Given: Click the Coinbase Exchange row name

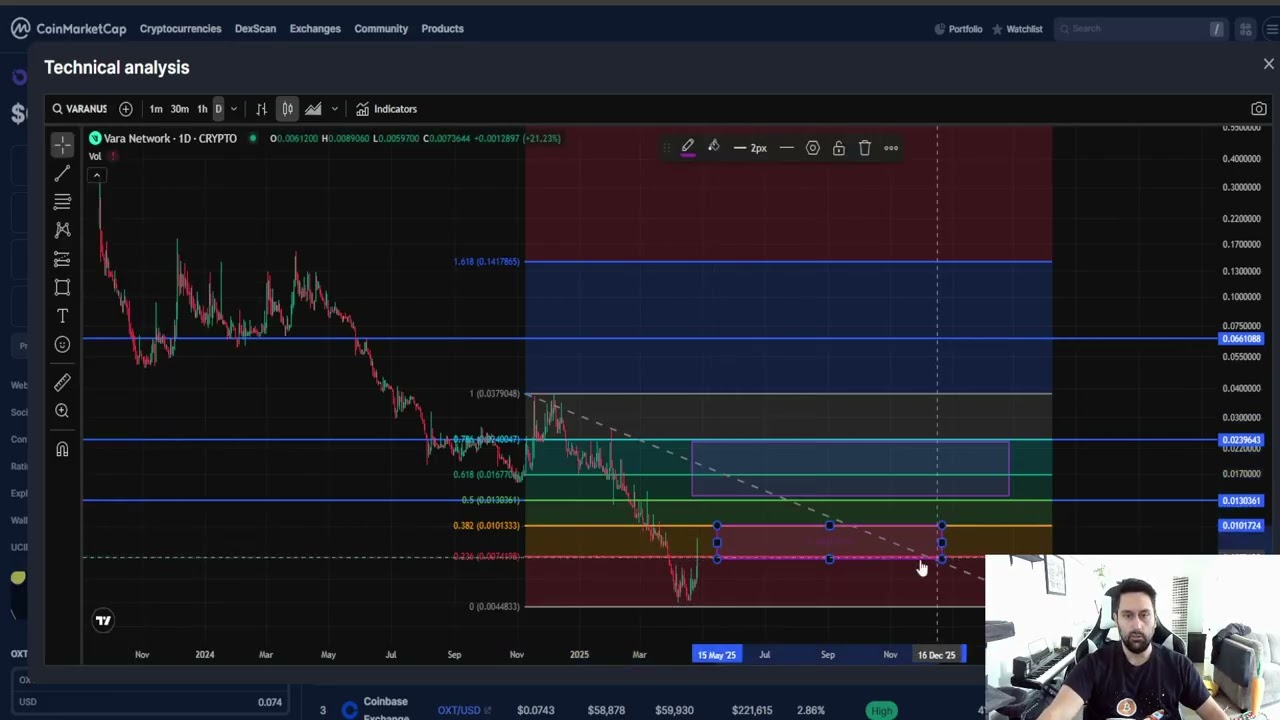Looking at the screenshot, I should point(386,708).
